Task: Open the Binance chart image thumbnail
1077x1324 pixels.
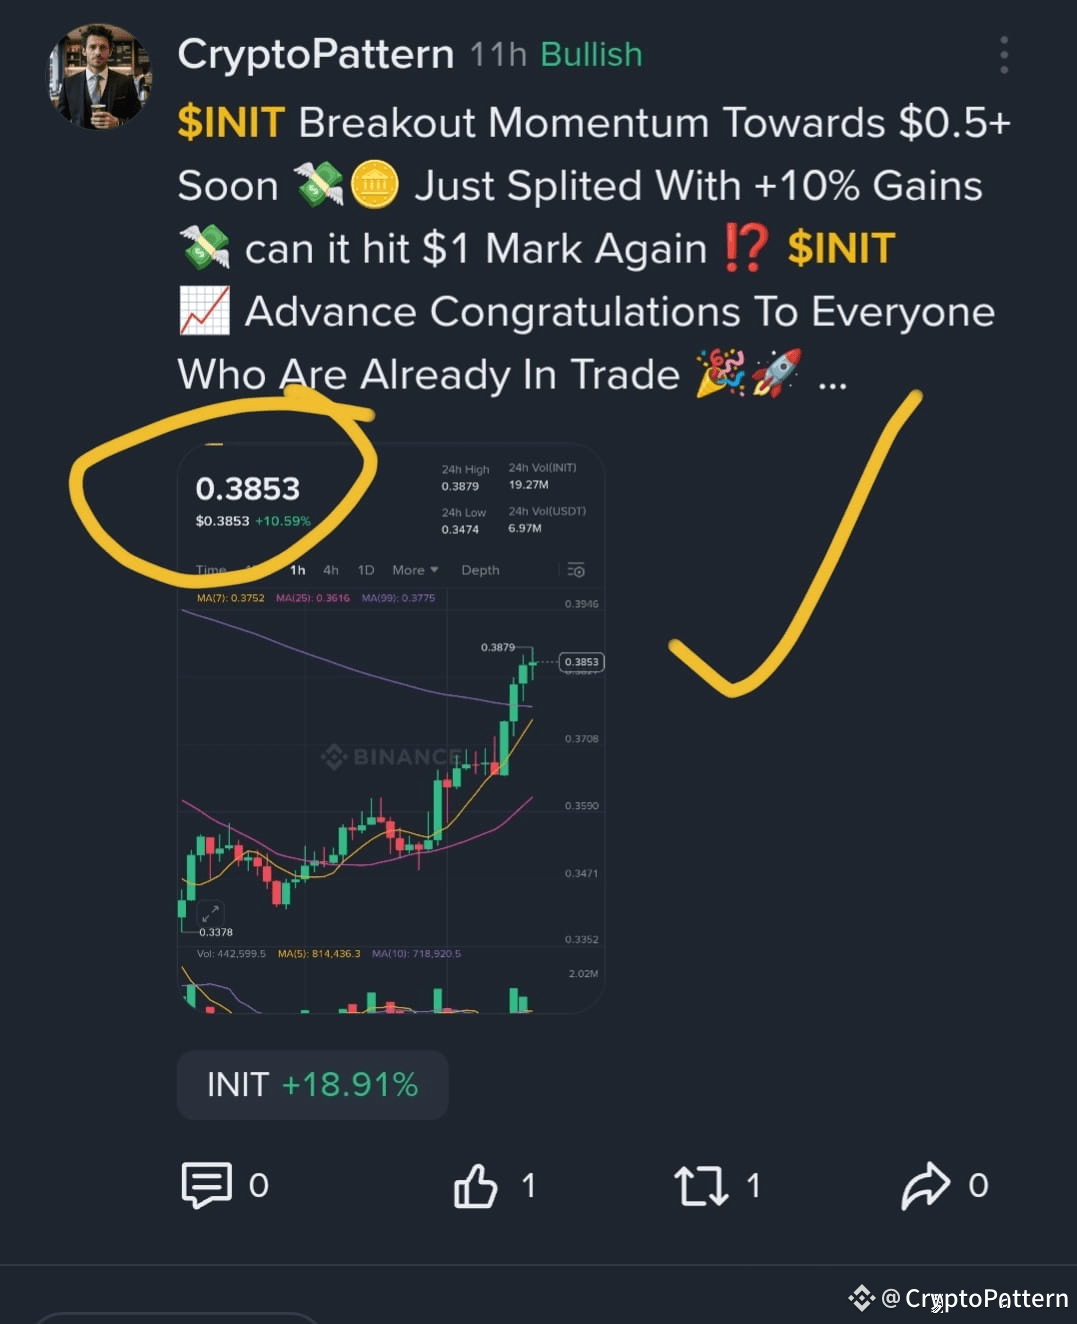Action: [x=391, y=728]
